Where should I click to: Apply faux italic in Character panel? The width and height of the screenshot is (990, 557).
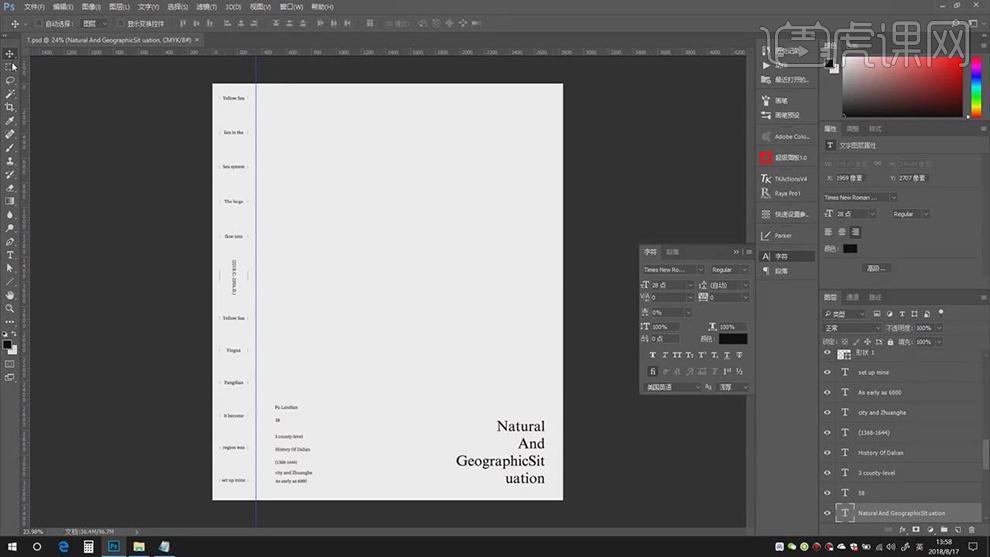point(665,355)
